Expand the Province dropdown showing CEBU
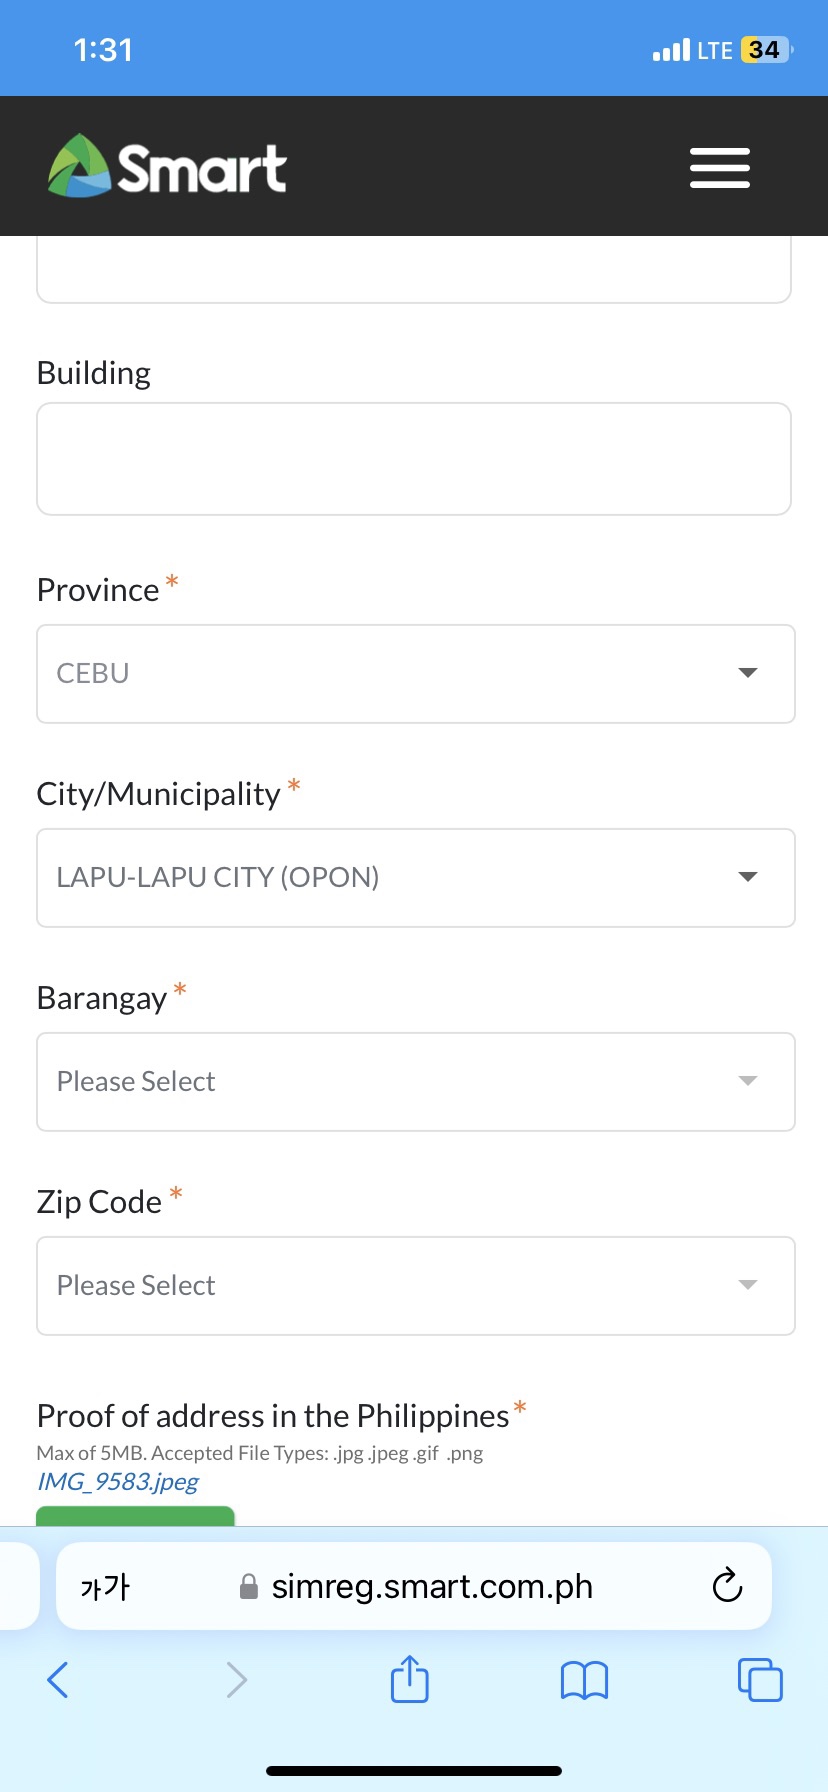The image size is (828, 1792). pos(416,674)
